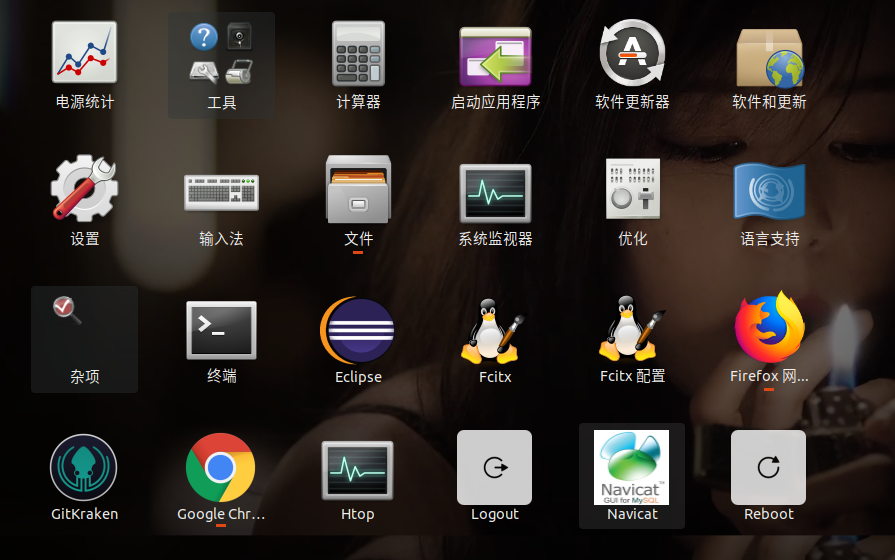
Task: Launch Eclipse IDE
Action: click(x=357, y=330)
